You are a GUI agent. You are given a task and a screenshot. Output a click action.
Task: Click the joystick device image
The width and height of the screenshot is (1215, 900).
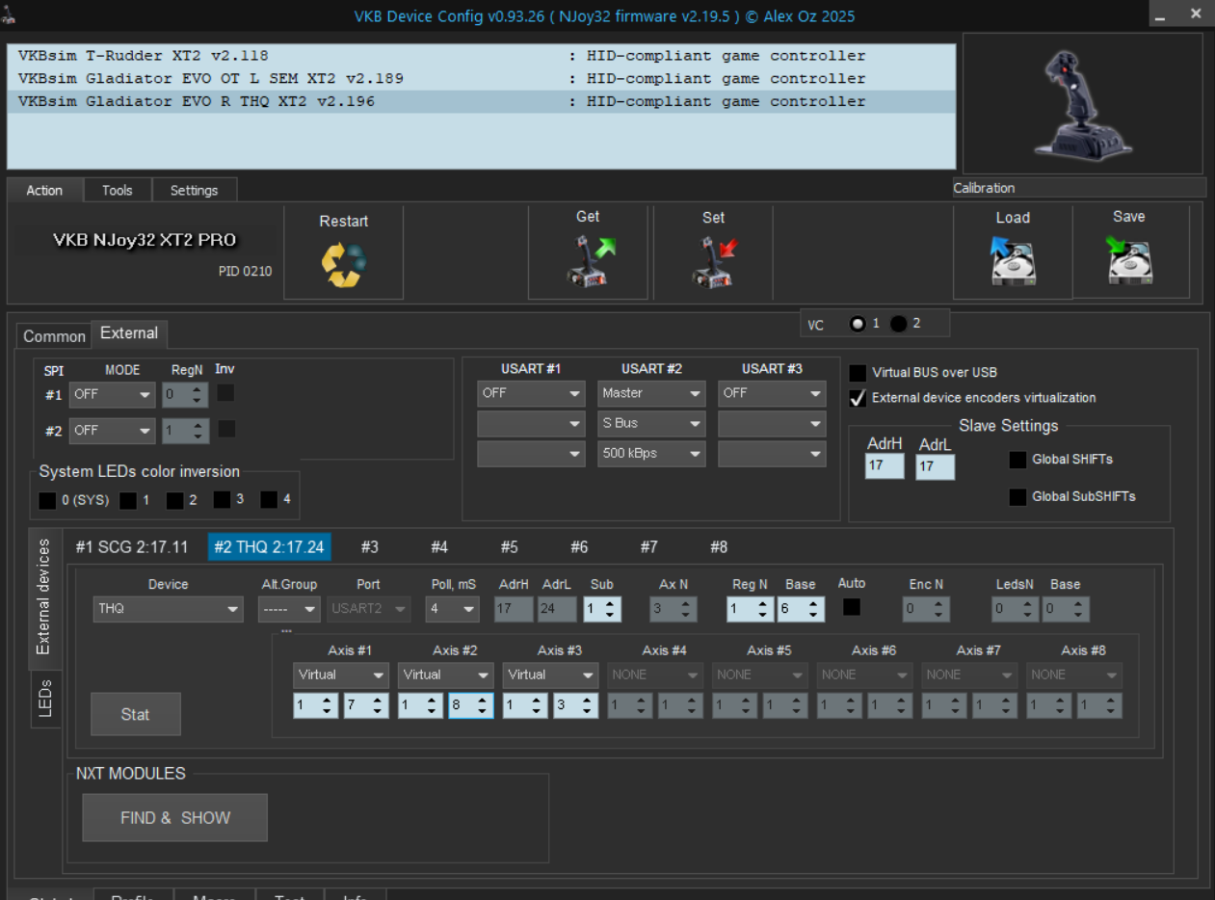[x=1083, y=104]
